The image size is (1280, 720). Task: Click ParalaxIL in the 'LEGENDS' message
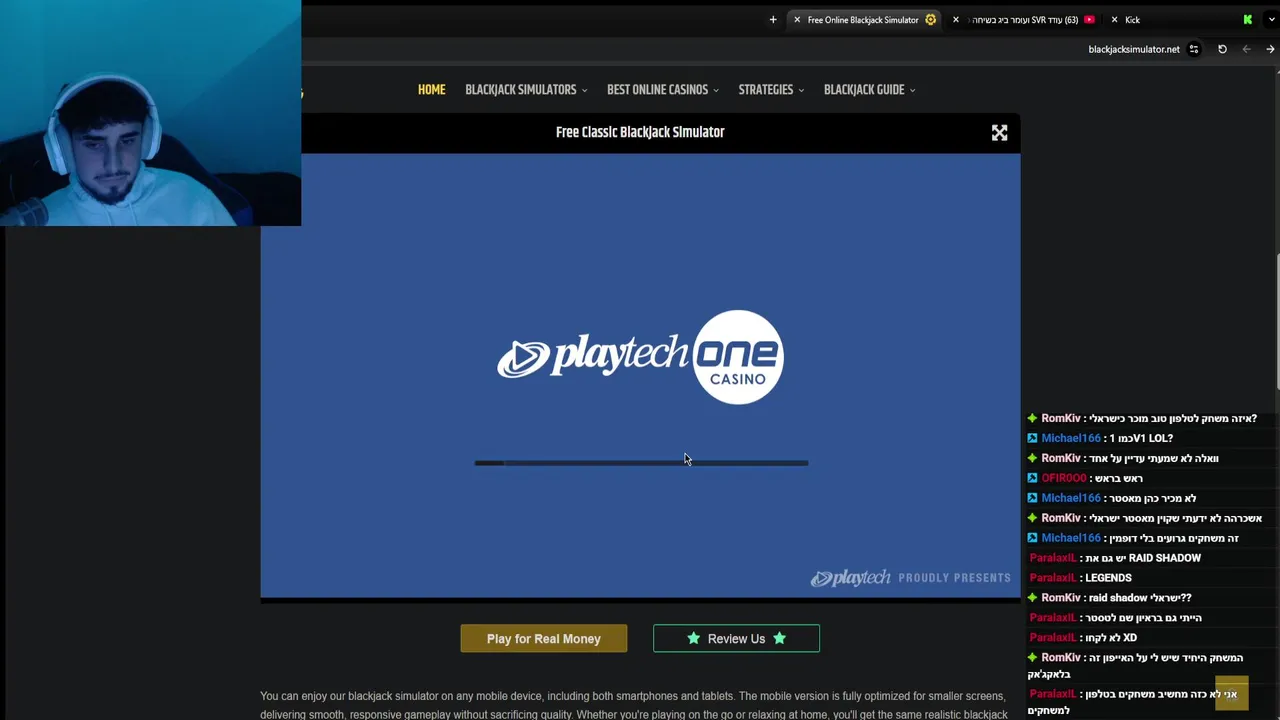[x=1052, y=578]
